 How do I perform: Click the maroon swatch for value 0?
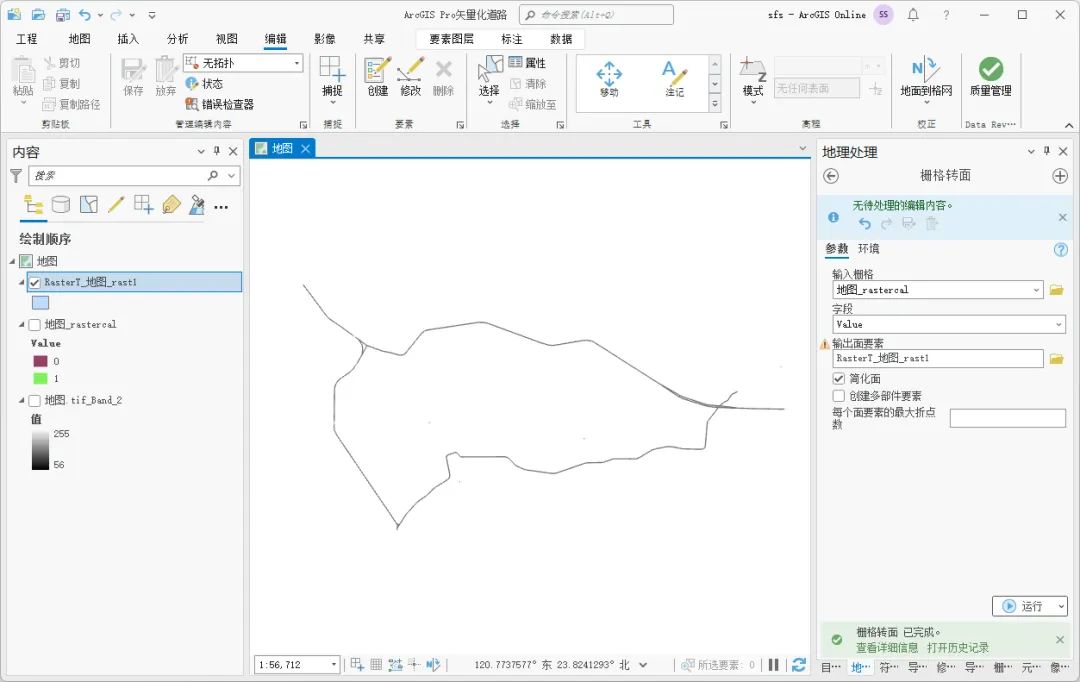click(x=41, y=361)
